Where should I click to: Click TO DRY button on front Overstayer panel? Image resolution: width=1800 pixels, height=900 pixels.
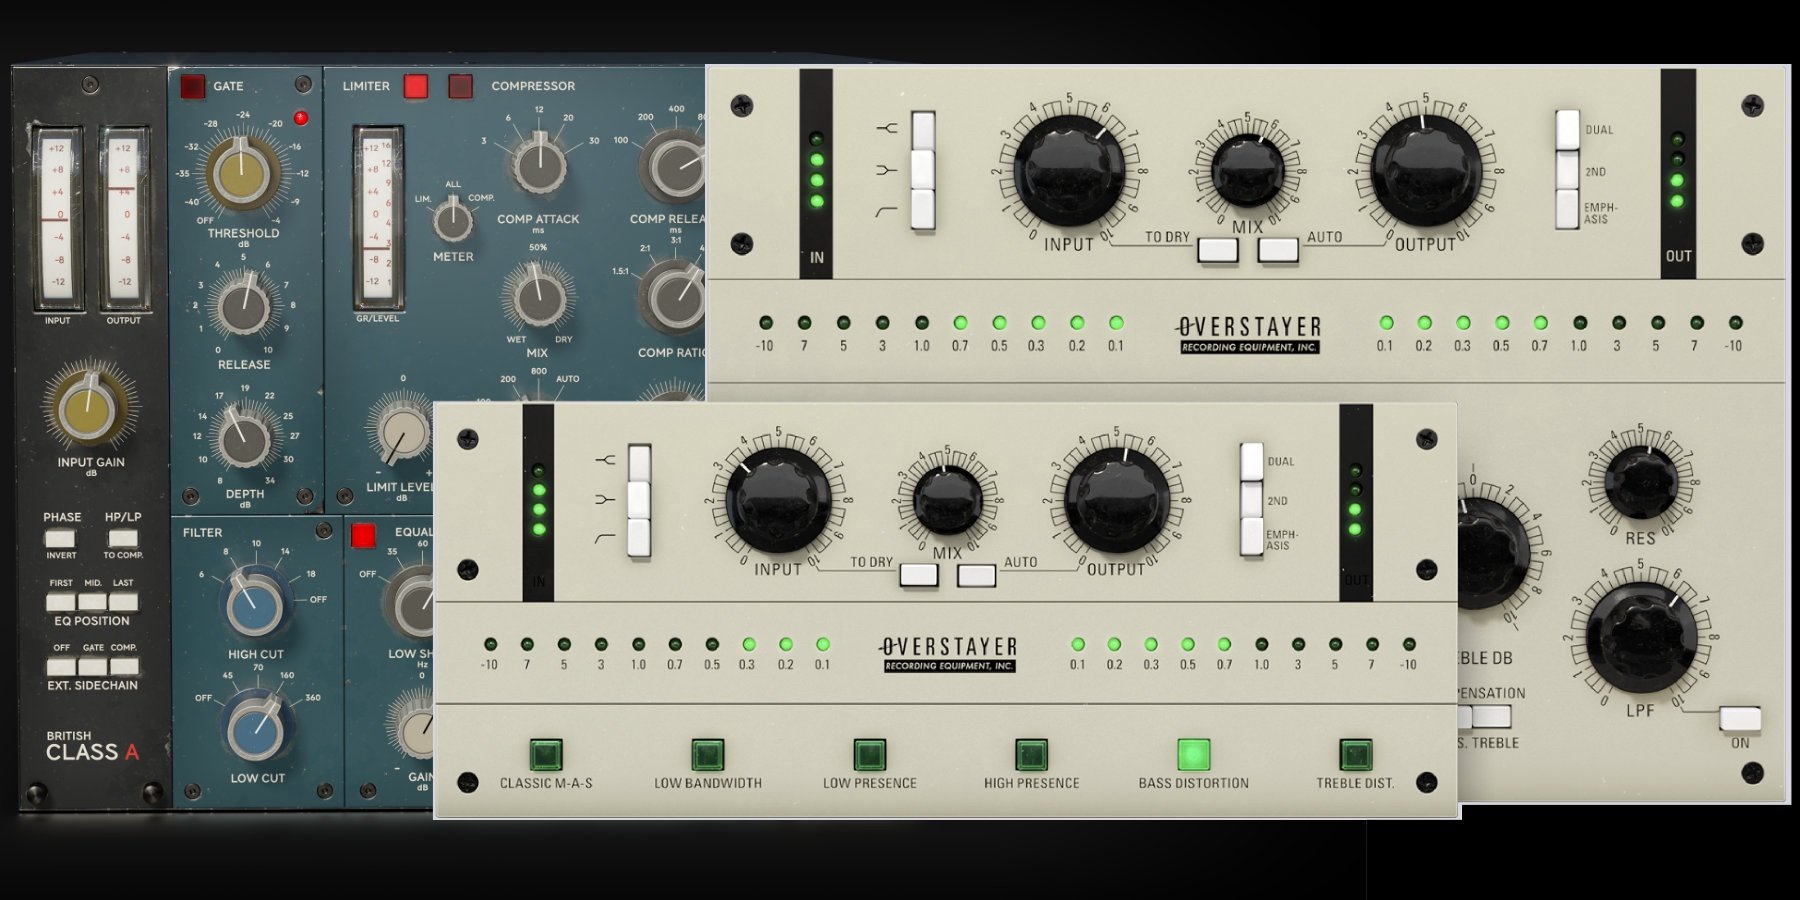coord(919,575)
